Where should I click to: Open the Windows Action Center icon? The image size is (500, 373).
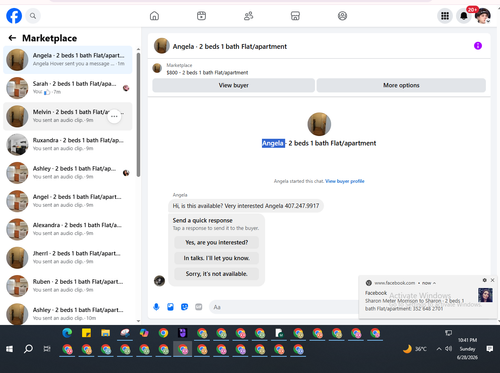(490, 349)
